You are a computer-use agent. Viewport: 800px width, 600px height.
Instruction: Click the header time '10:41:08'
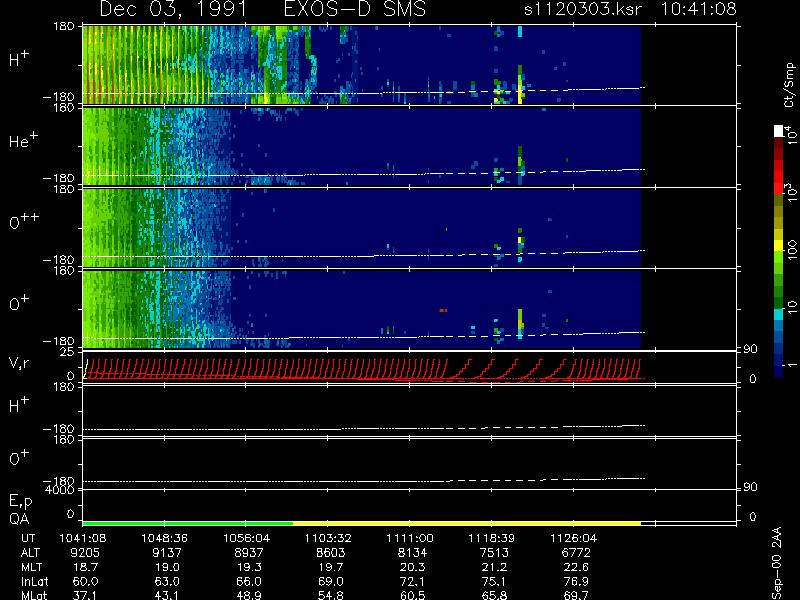coord(698,9)
